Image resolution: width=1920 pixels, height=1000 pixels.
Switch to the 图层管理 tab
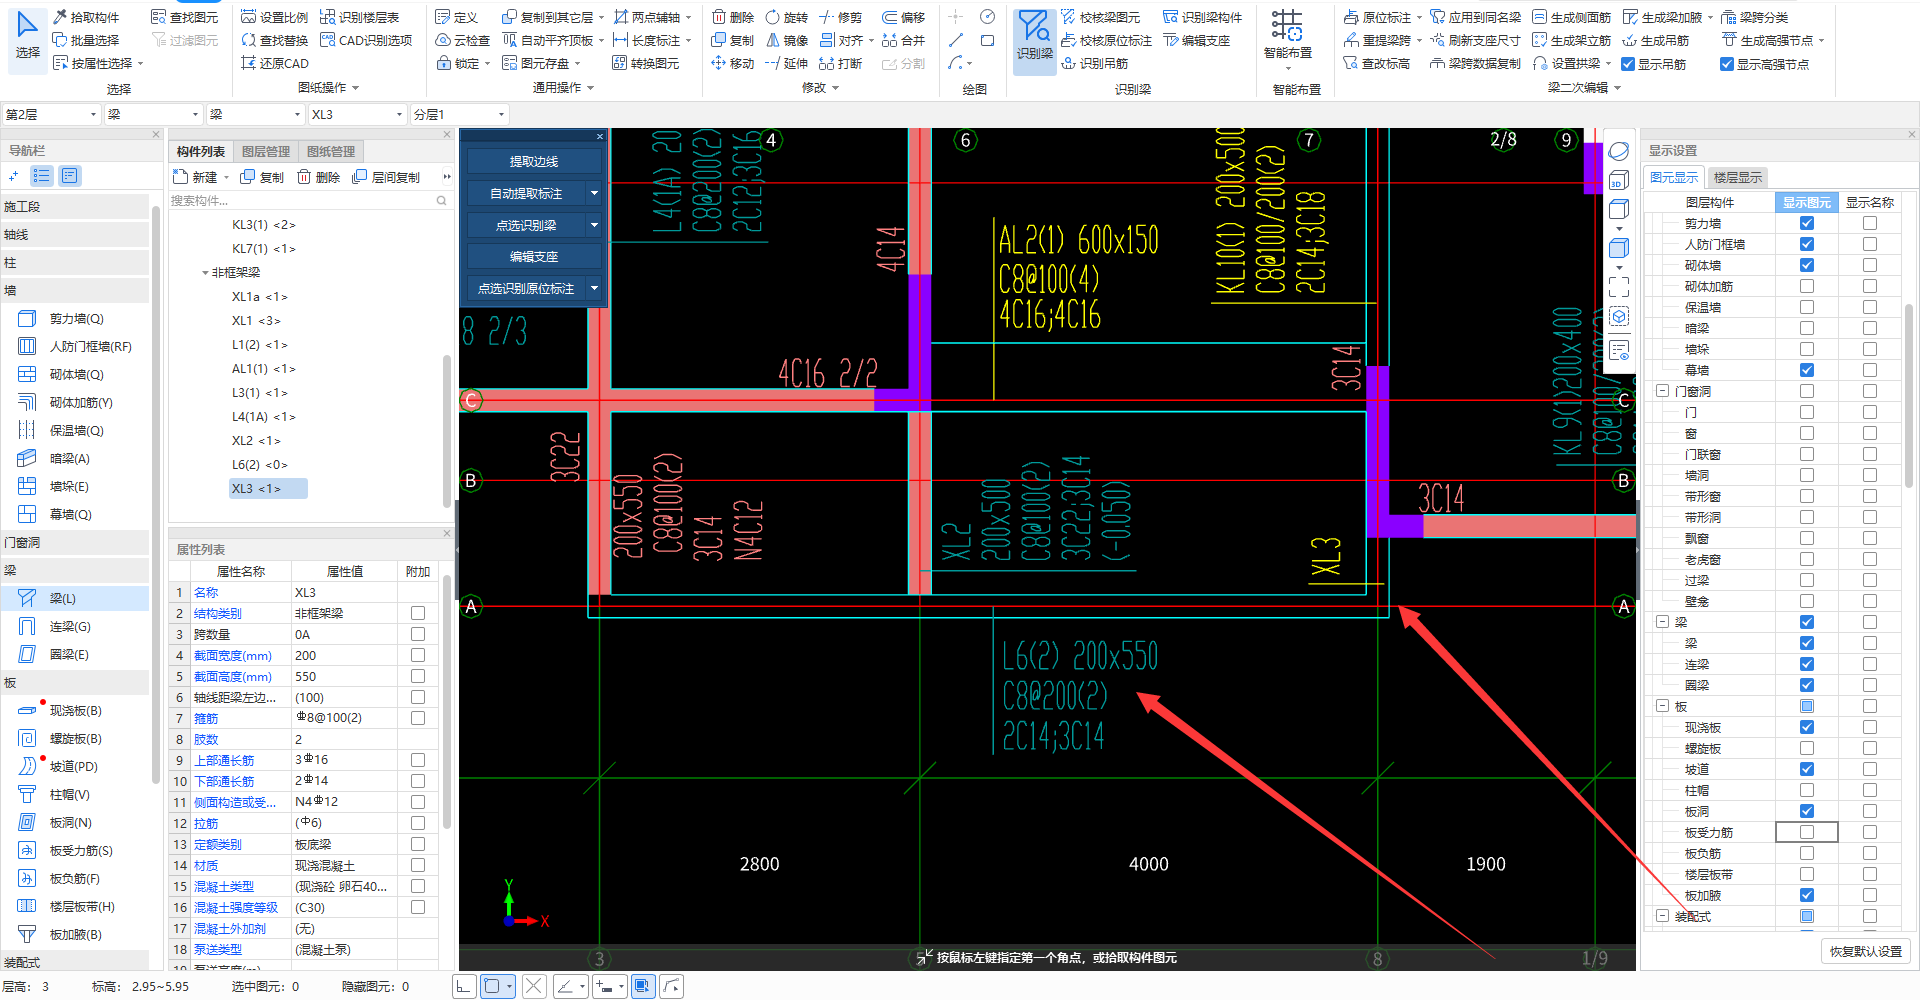(266, 151)
